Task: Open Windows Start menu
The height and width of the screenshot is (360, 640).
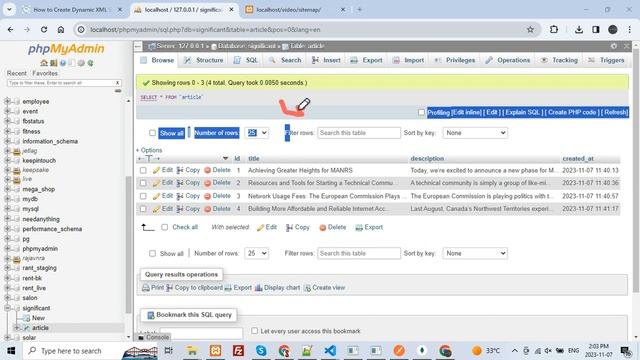Action: 11,351
